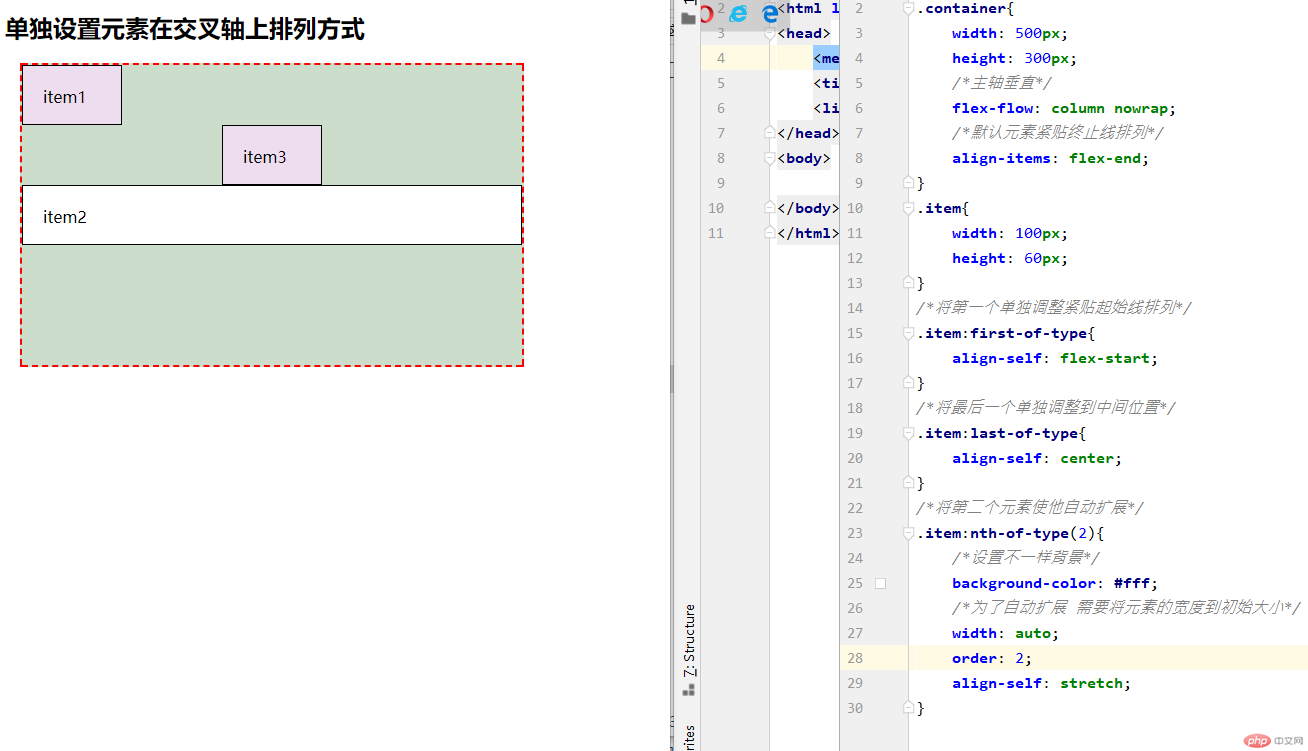Click the page heading 单独设置元素在交叉轴上排列方式
1308x751 pixels.
185,30
